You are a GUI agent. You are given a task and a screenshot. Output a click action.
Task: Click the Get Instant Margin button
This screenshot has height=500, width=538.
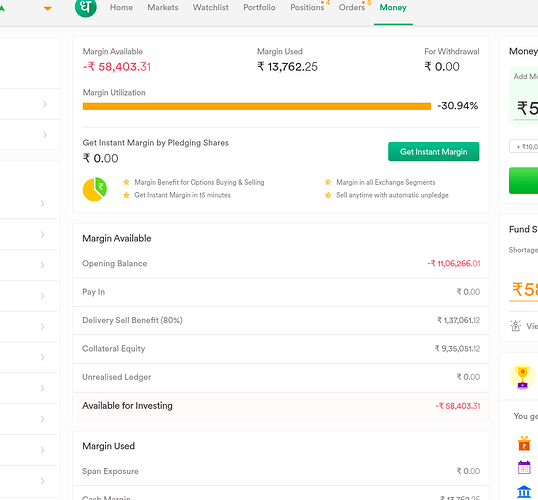click(433, 152)
